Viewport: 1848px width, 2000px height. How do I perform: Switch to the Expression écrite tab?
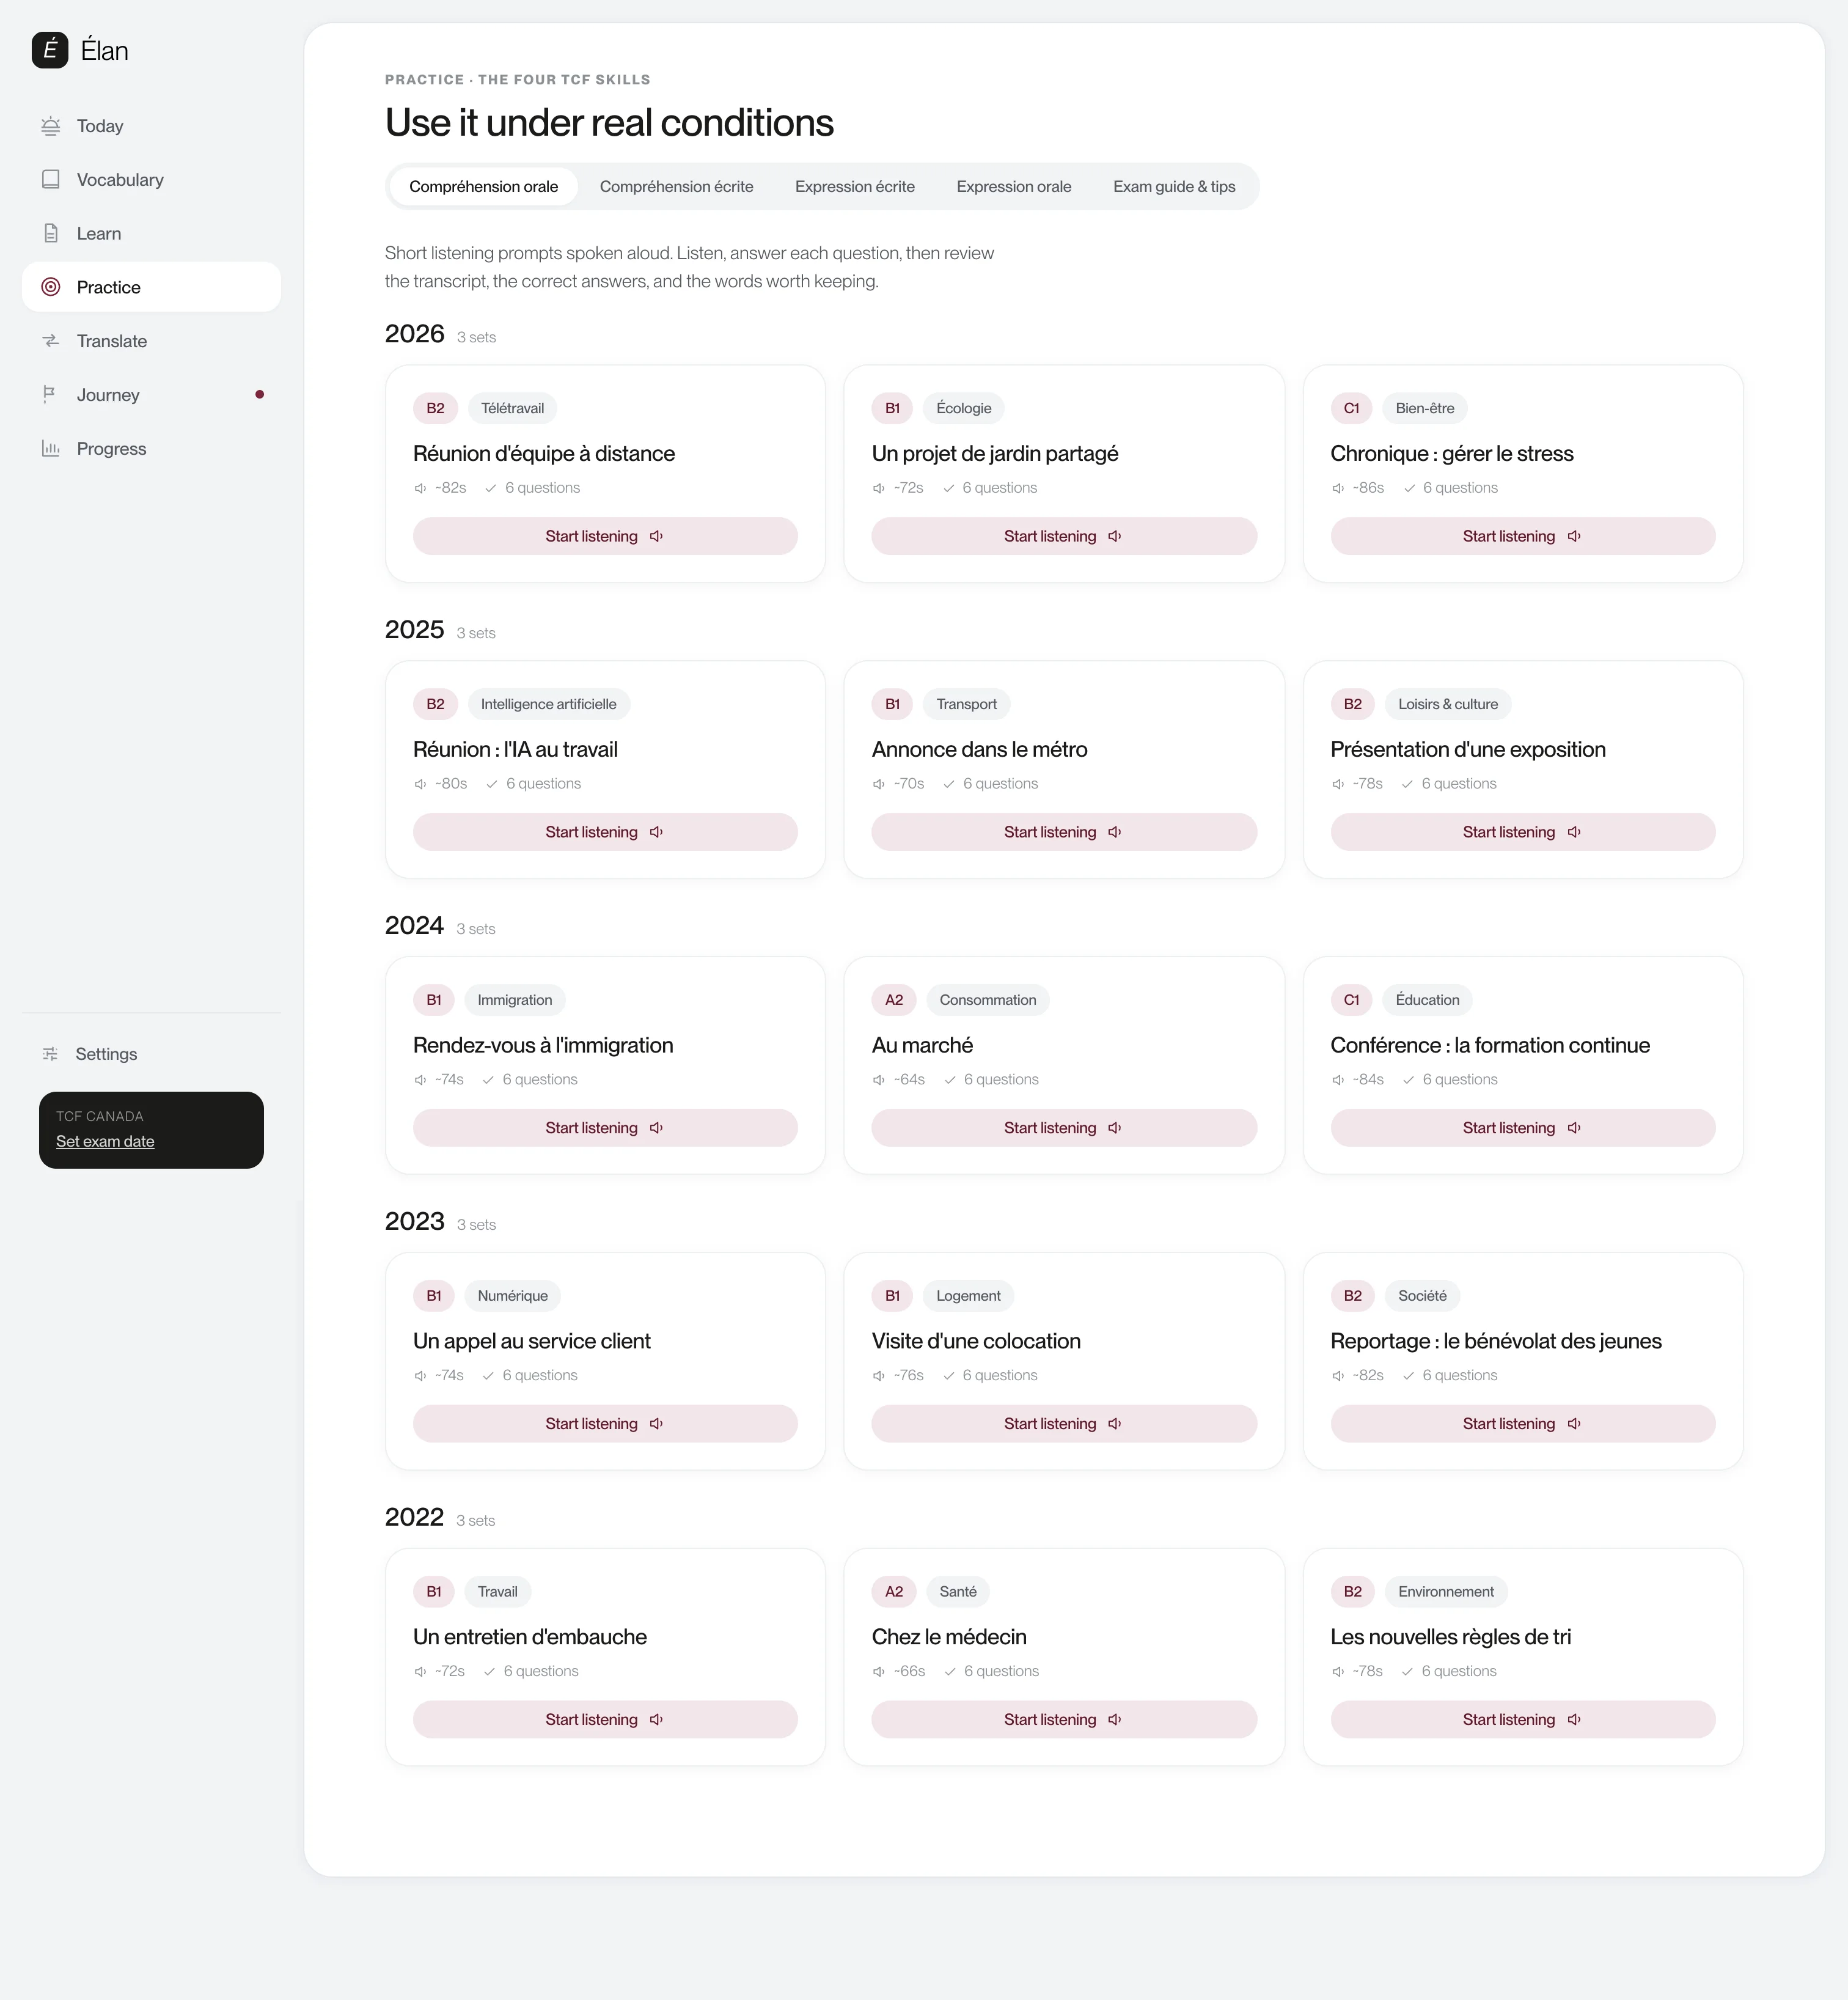point(855,187)
